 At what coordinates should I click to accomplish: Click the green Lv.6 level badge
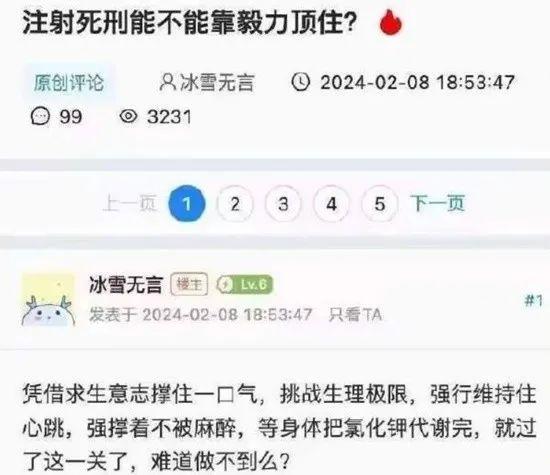click(x=244, y=285)
